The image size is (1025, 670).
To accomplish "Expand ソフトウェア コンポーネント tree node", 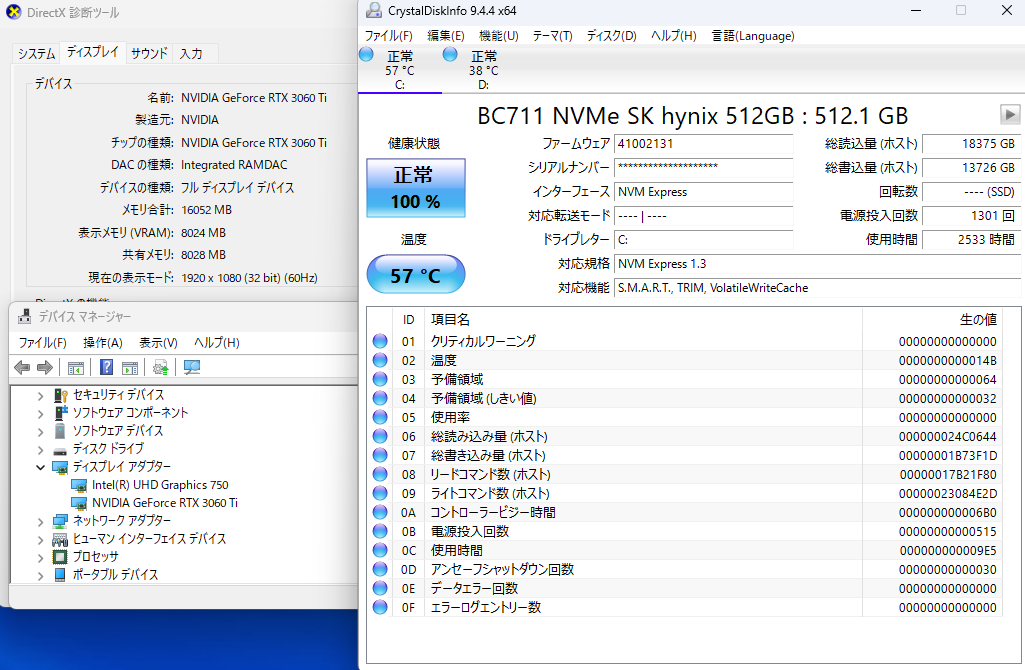I will [41, 413].
